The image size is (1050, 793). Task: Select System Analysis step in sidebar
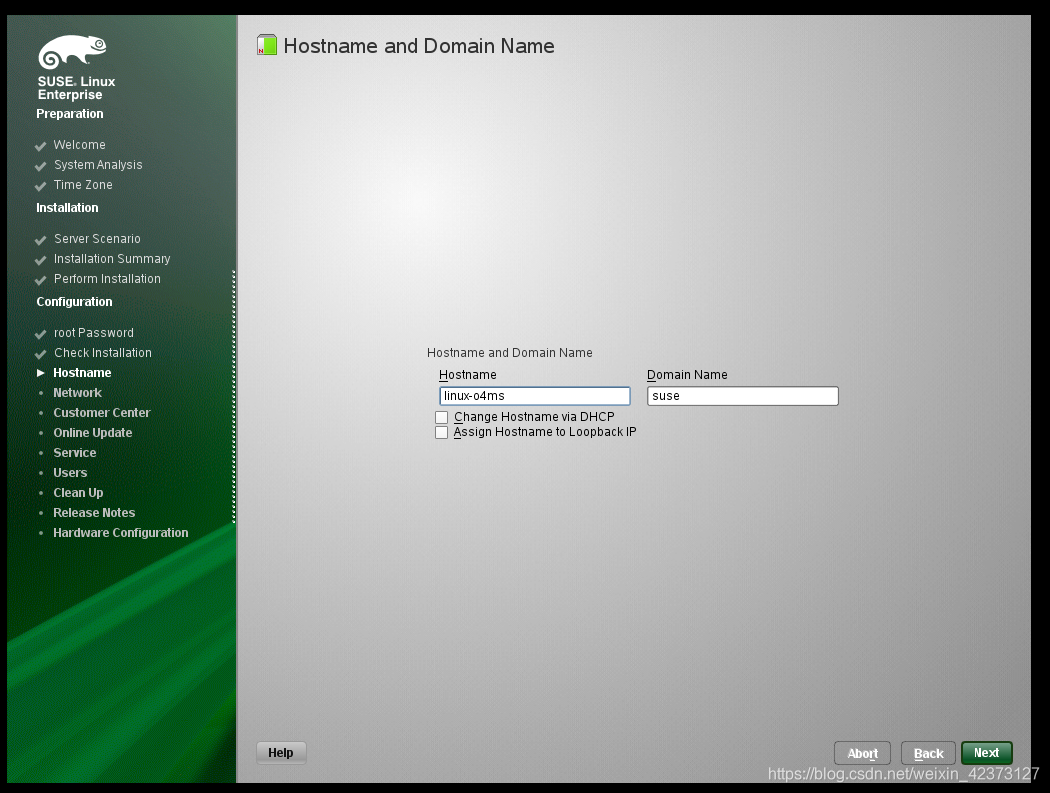click(98, 165)
